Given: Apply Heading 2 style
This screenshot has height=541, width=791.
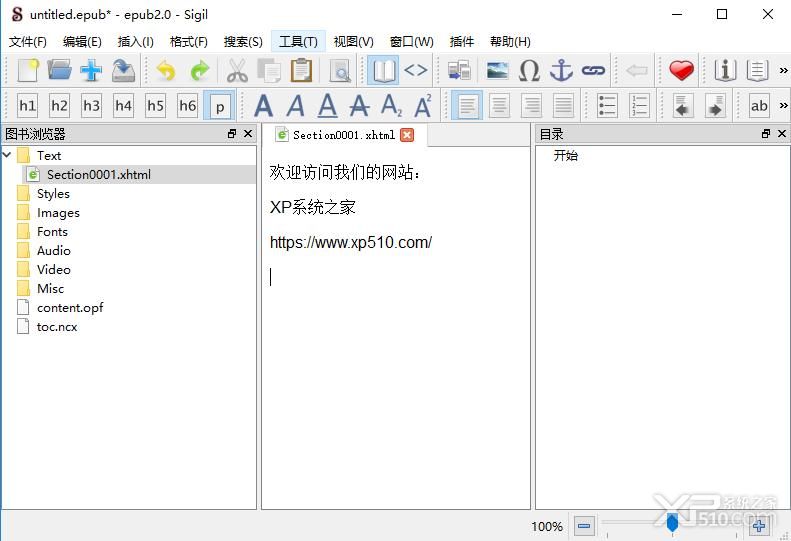Looking at the screenshot, I should (59, 105).
